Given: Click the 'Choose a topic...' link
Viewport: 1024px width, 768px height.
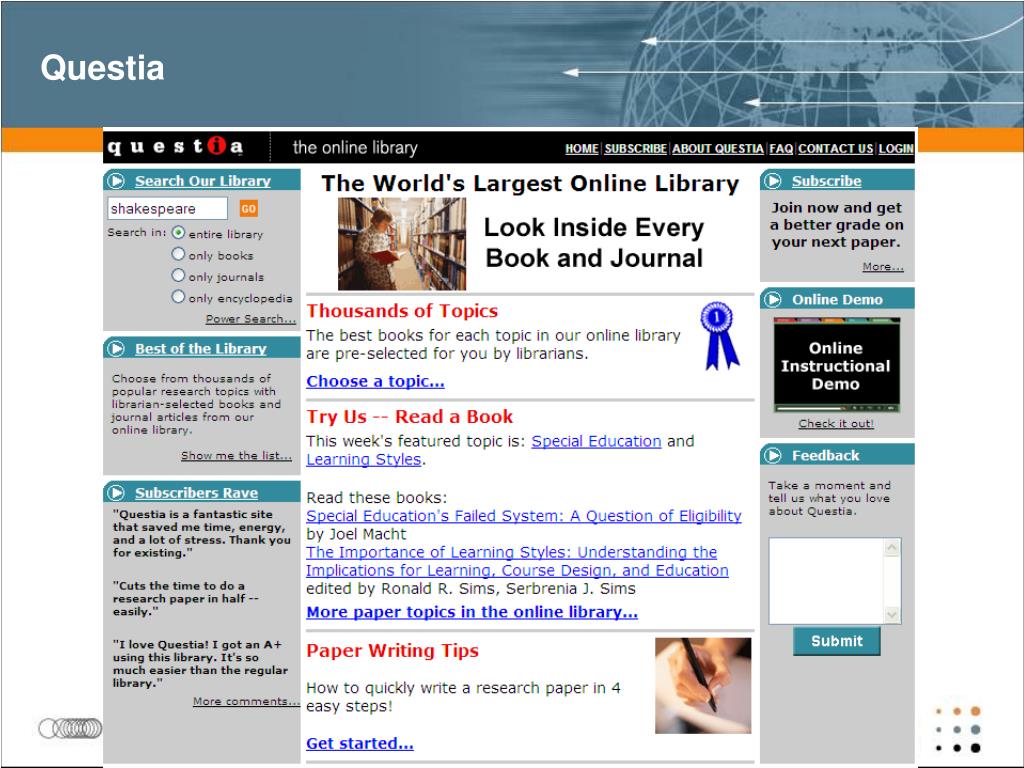Looking at the screenshot, I should click(x=376, y=381).
